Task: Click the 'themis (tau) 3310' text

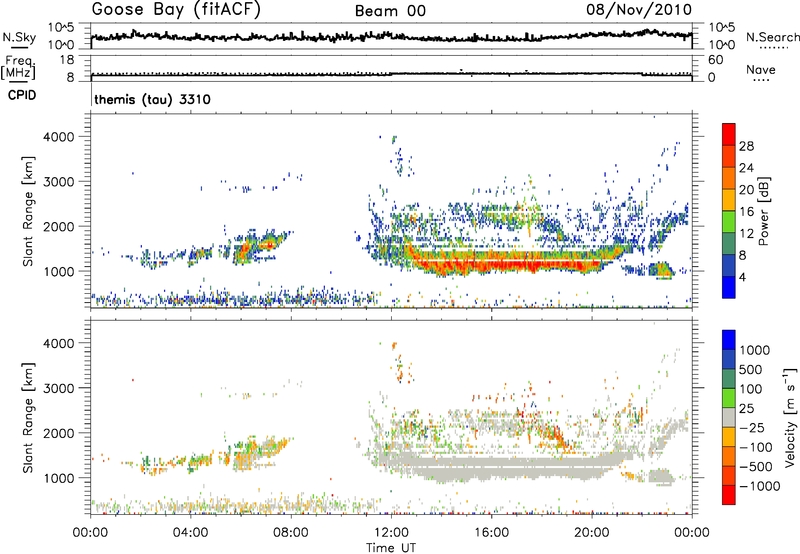Action: [x=152, y=99]
